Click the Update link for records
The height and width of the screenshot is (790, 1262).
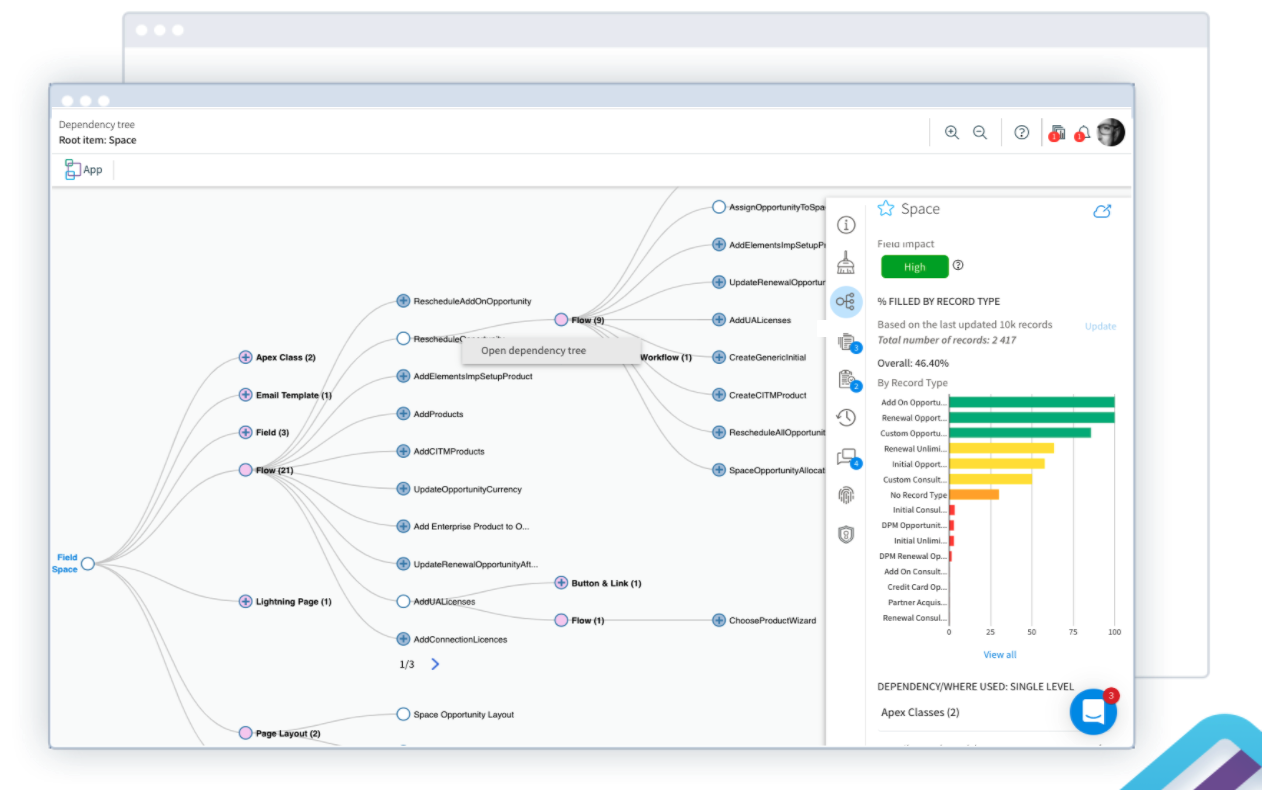pos(1100,326)
